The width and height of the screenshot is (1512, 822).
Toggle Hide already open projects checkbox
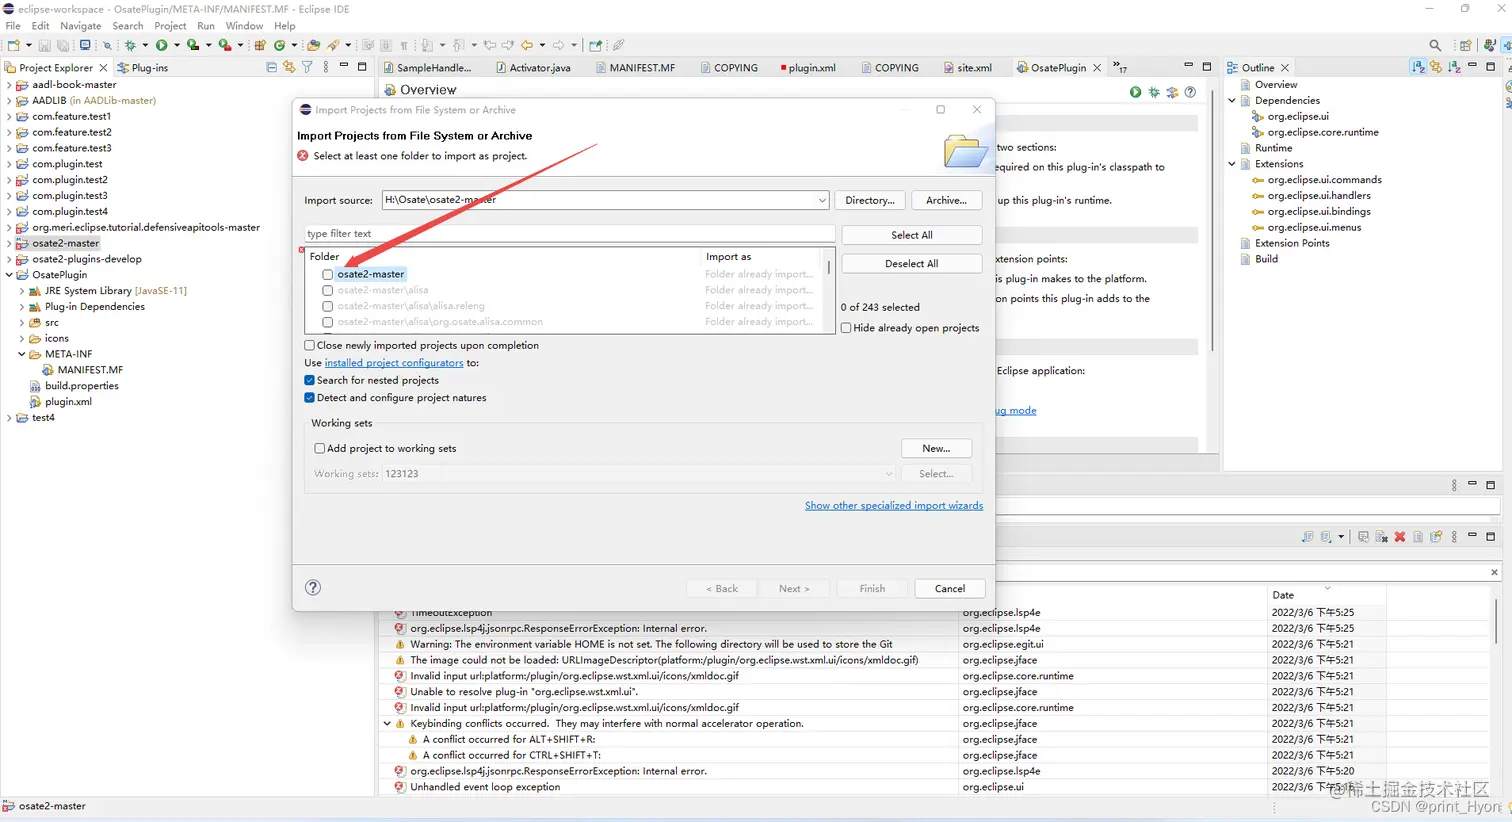[846, 328]
